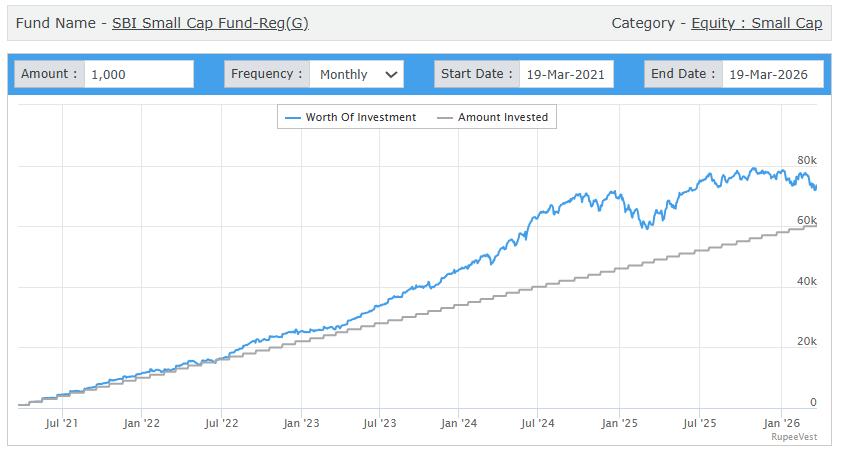Click the Jul '21 x-axis label
The image size is (842, 454).
(x=62, y=423)
